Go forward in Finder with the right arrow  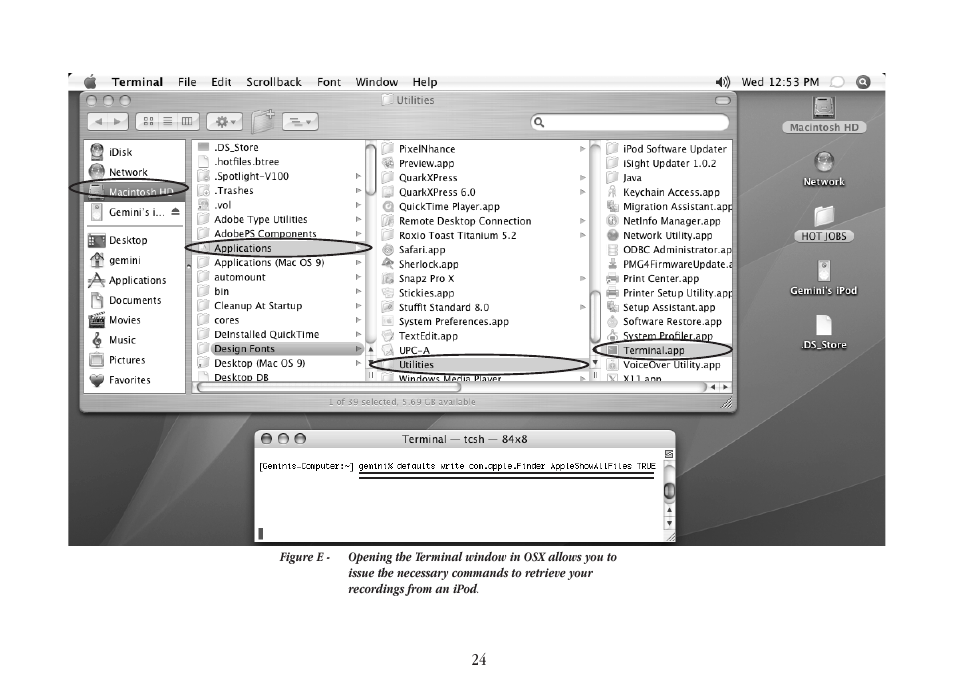coord(119,122)
